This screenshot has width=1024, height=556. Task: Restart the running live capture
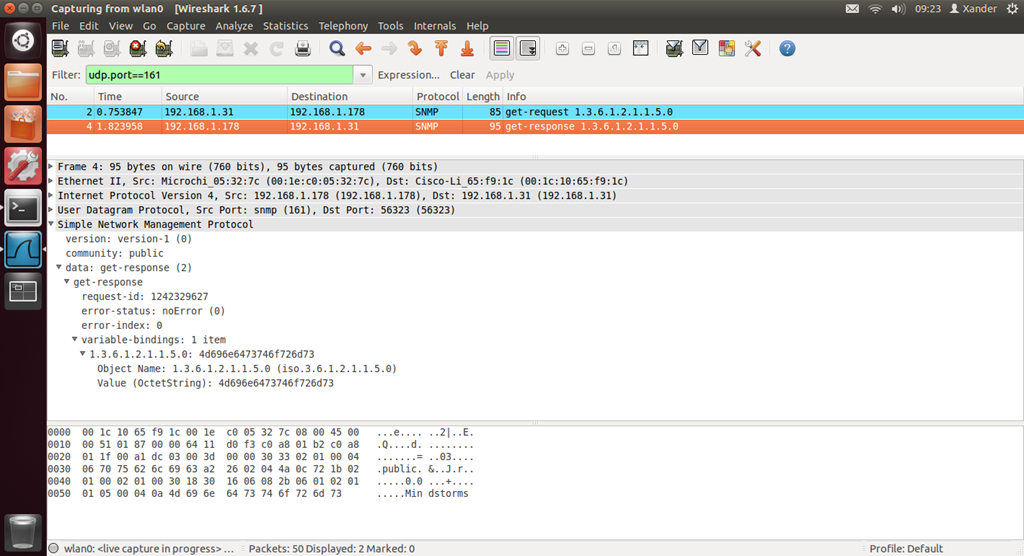click(164, 48)
